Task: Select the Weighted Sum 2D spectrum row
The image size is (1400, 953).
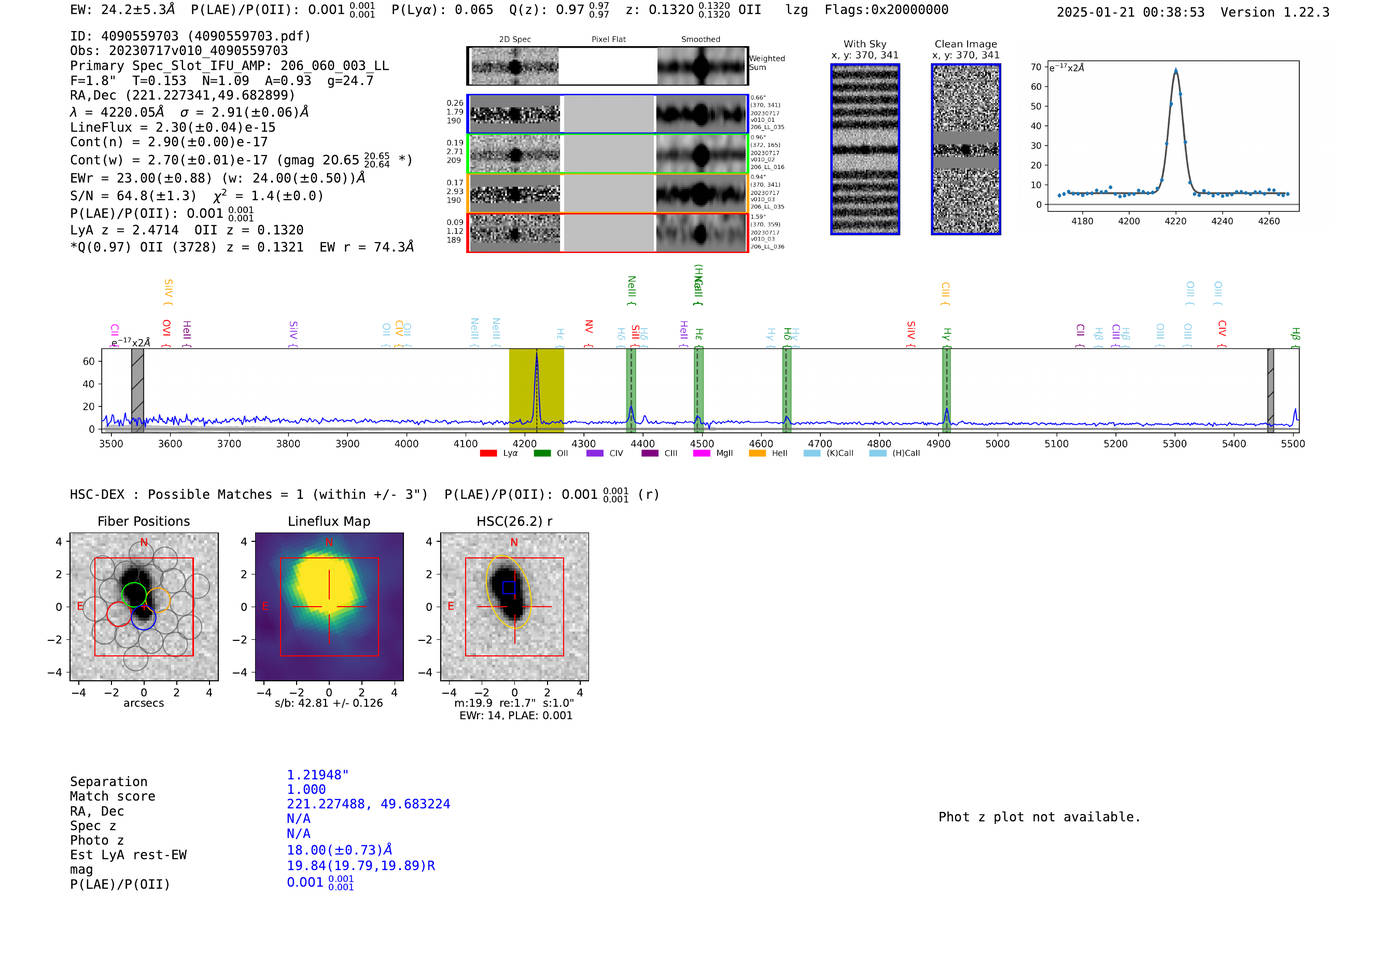Action: tap(608, 66)
